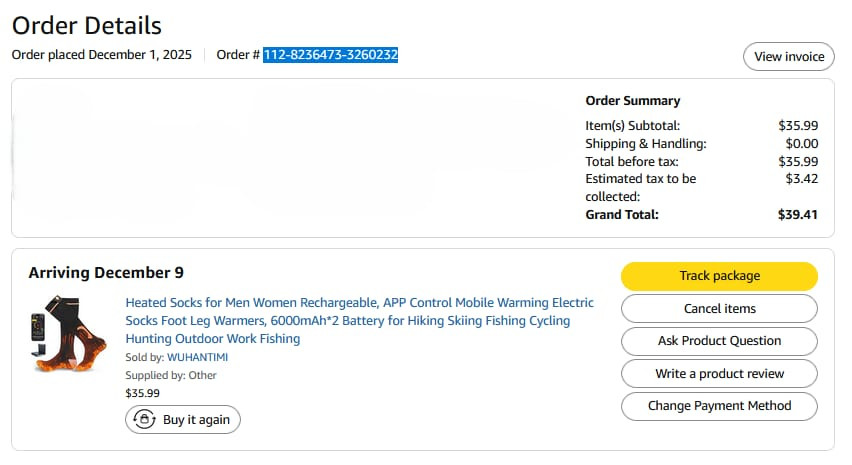Click the Order placed December 1, 2025 text

[102, 55]
